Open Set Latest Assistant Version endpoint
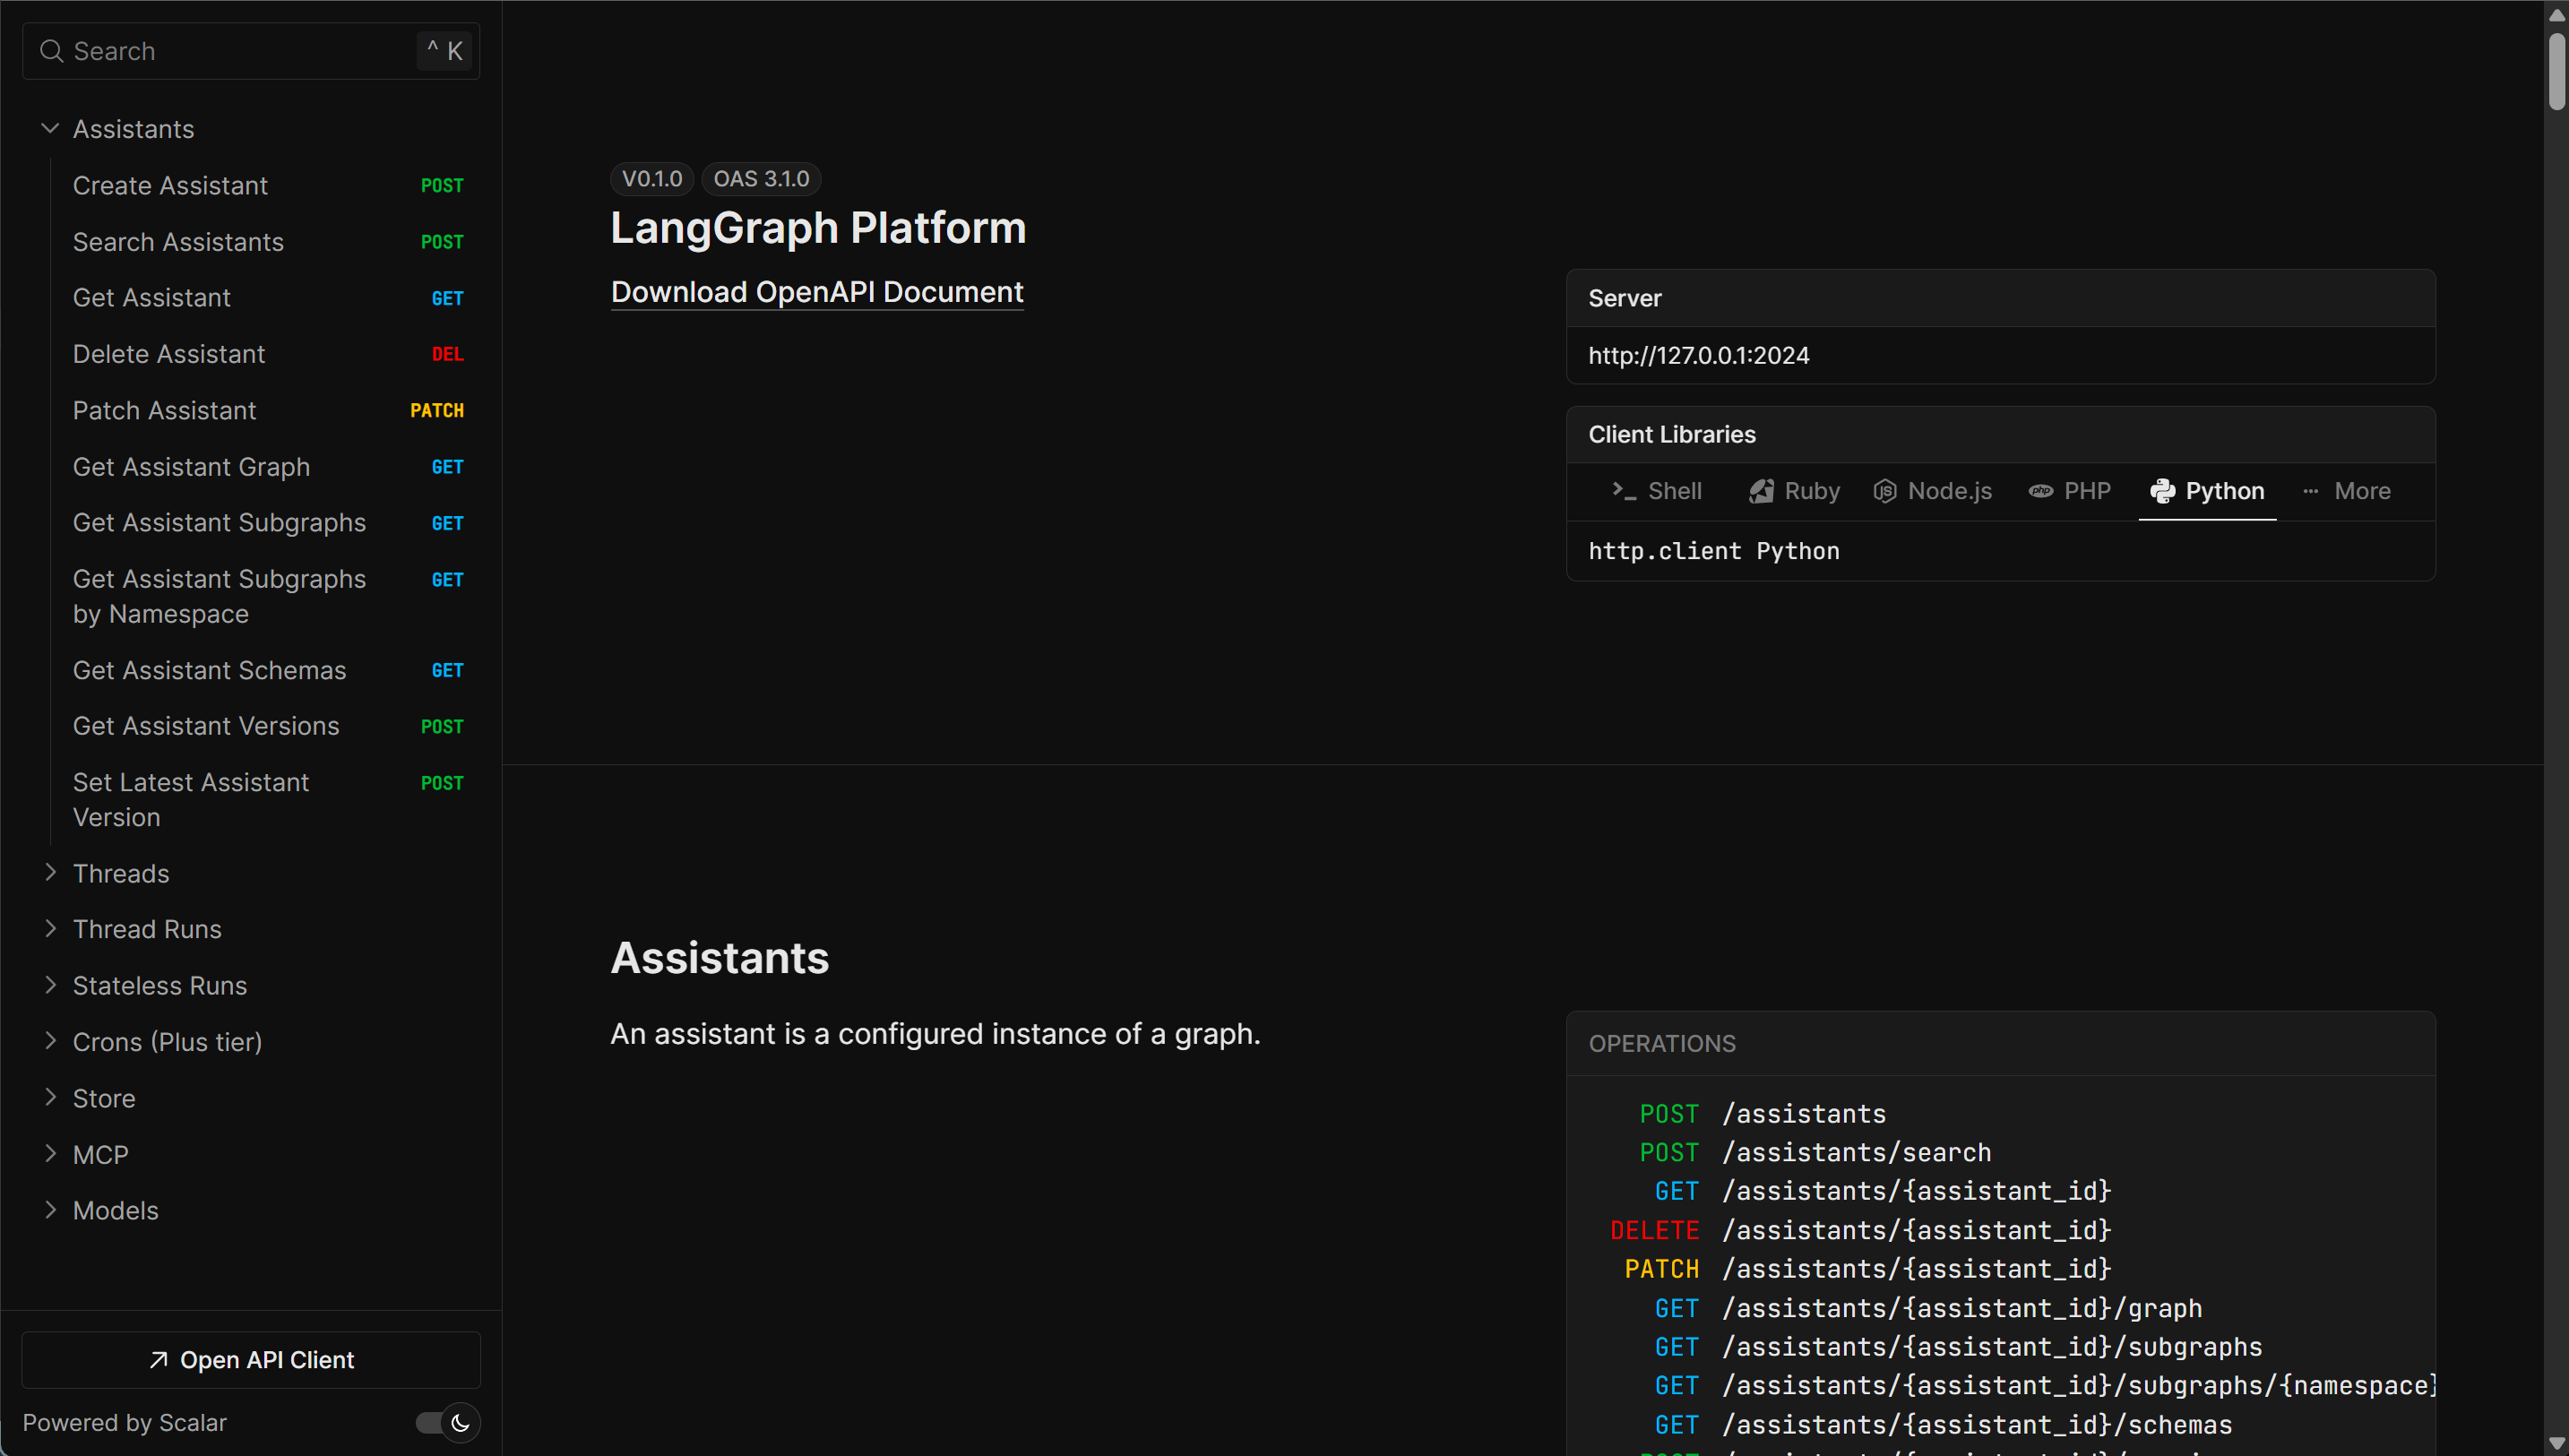The width and height of the screenshot is (2569, 1456). pyautogui.click(x=268, y=800)
